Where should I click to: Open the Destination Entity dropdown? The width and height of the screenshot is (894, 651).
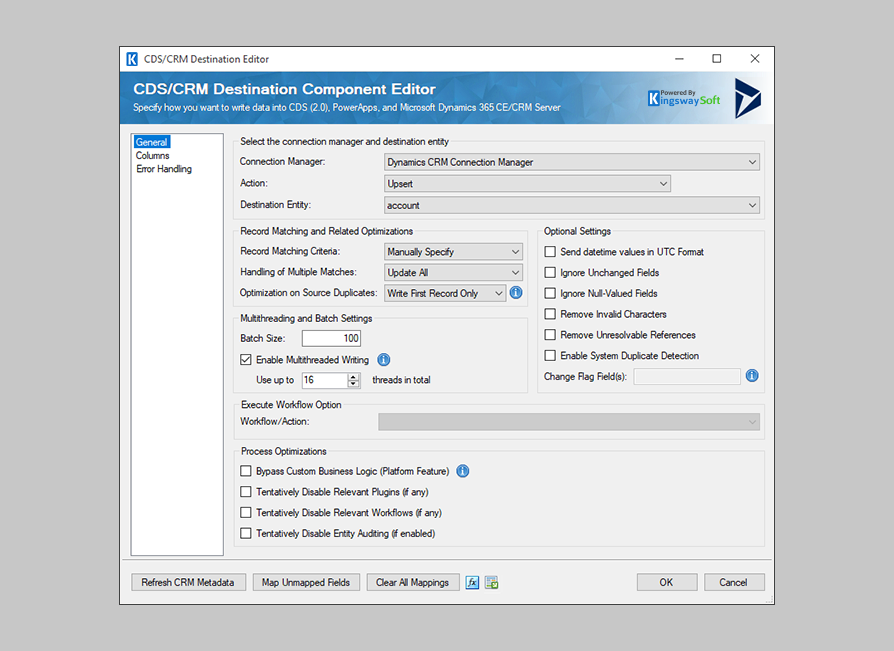tap(752, 205)
